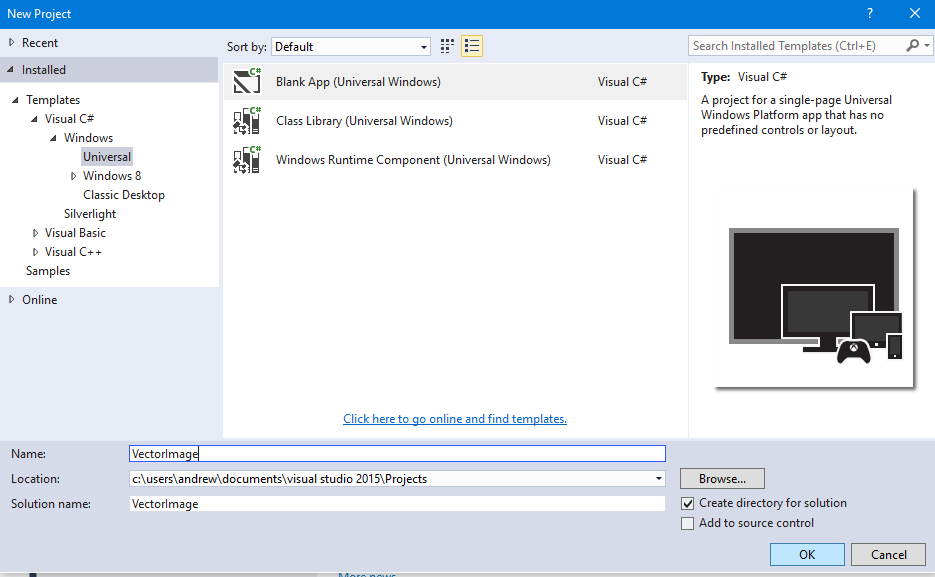Open the Sort by dropdown
Image resolution: width=935 pixels, height=577 pixels.
[351, 46]
